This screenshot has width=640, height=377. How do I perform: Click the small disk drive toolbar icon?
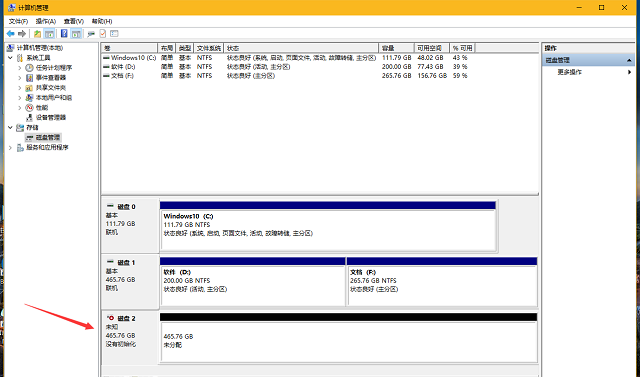click(91, 33)
